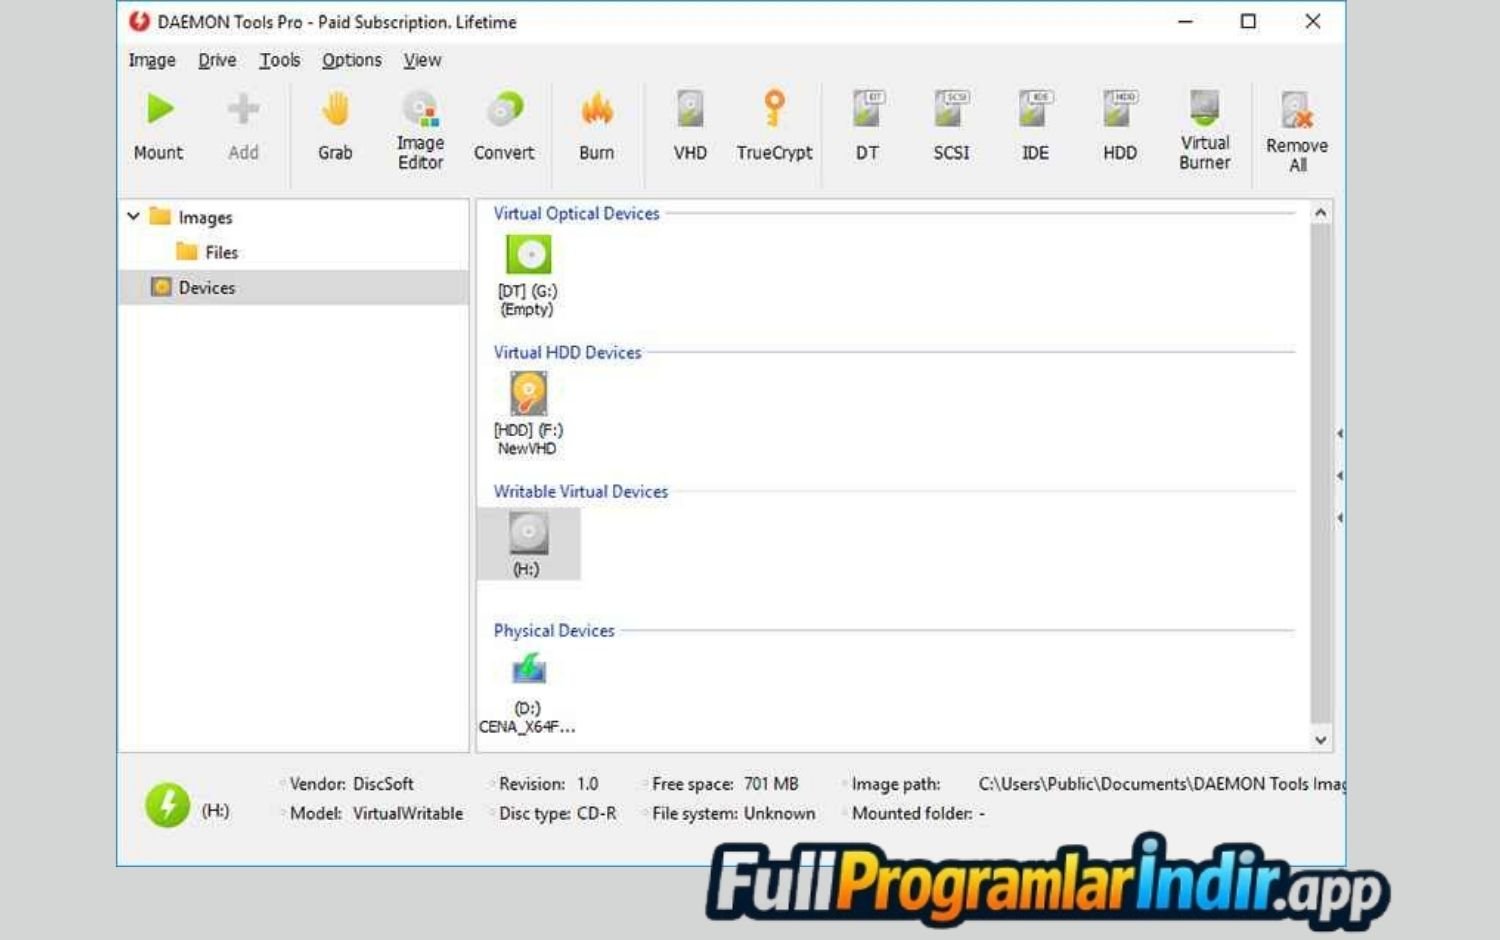Select Images in the tree
This screenshot has width=1500, height=940.
[205, 217]
